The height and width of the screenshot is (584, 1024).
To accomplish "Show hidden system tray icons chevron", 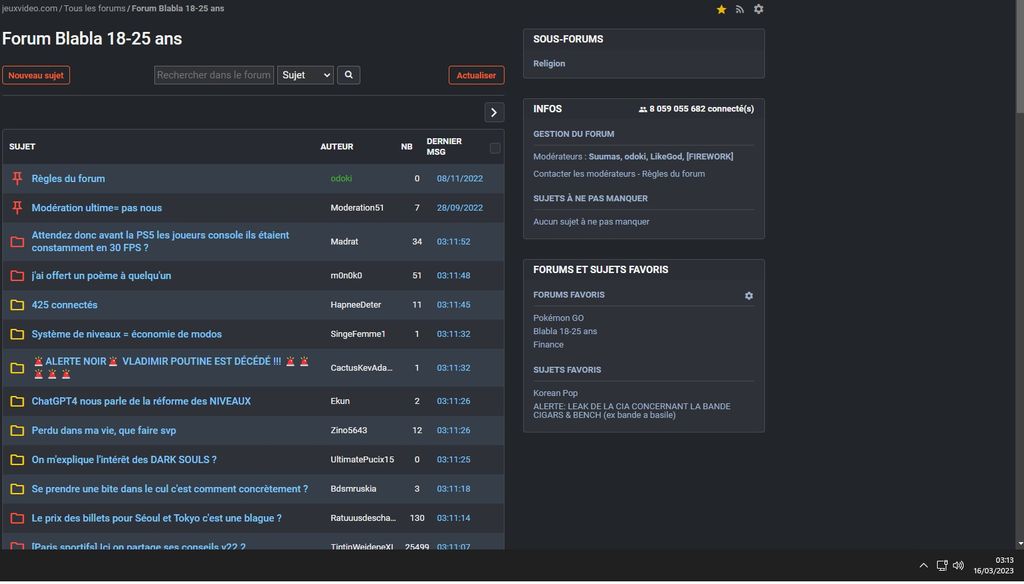I will pos(923,566).
